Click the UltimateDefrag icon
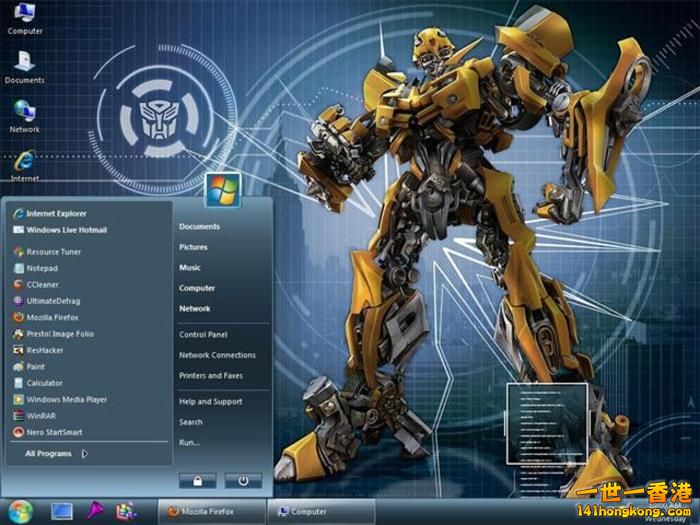This screenshot has width=700, height=525. (18, 301)
